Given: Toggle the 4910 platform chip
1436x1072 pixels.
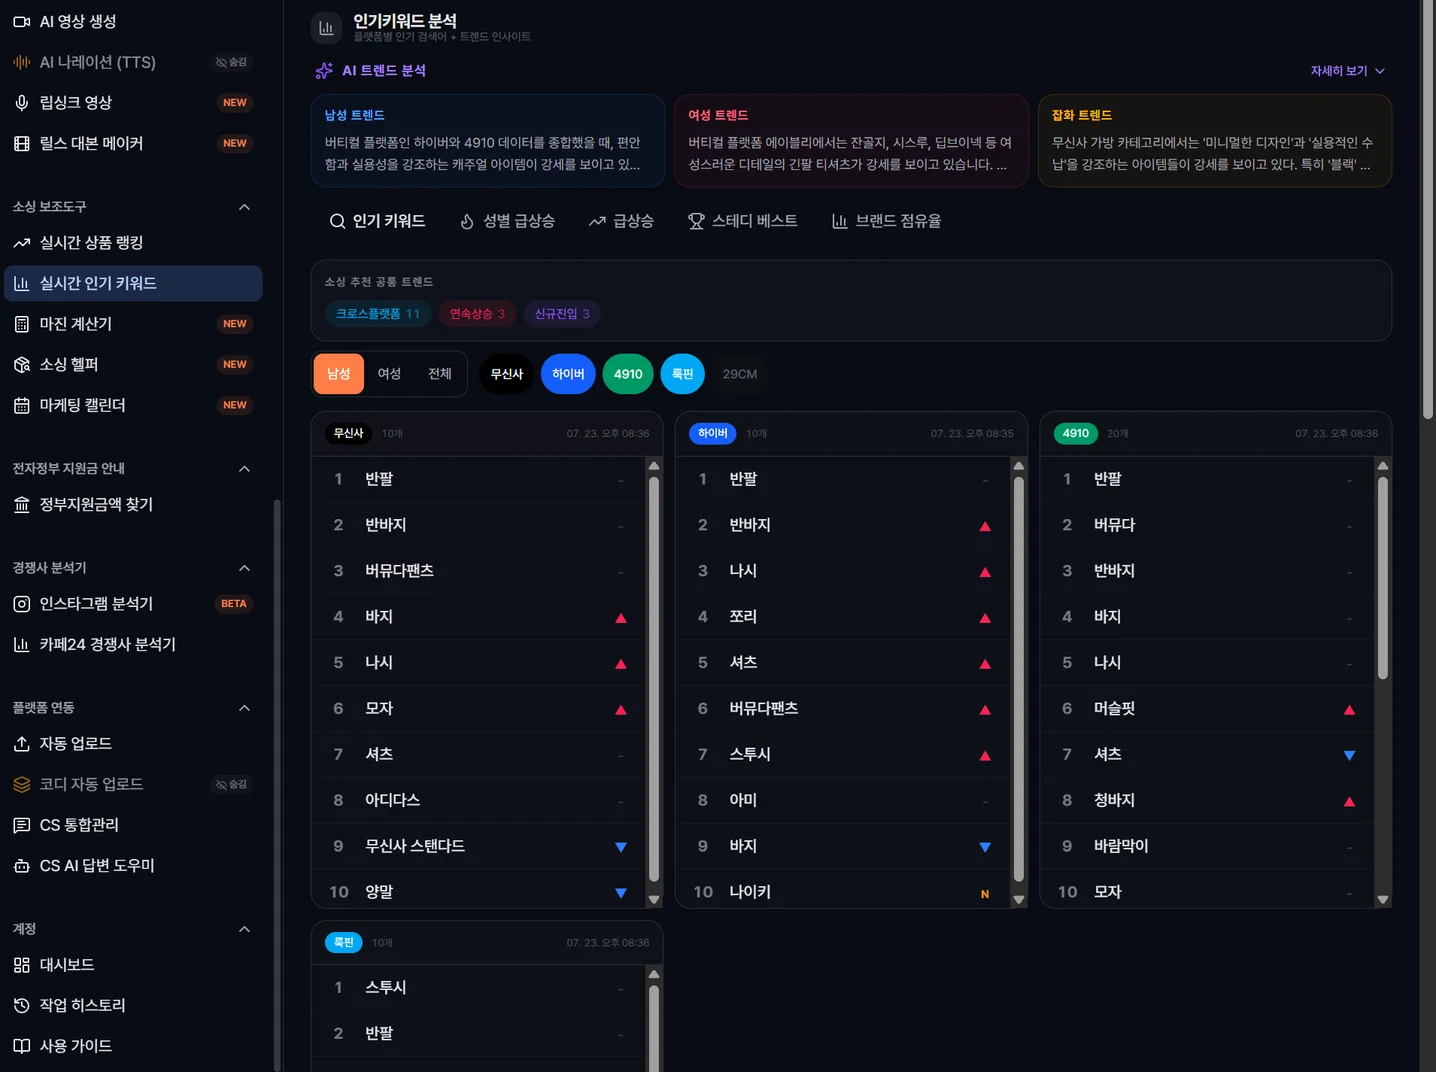Looking at the screenshot, I should (x=628, y=374).
